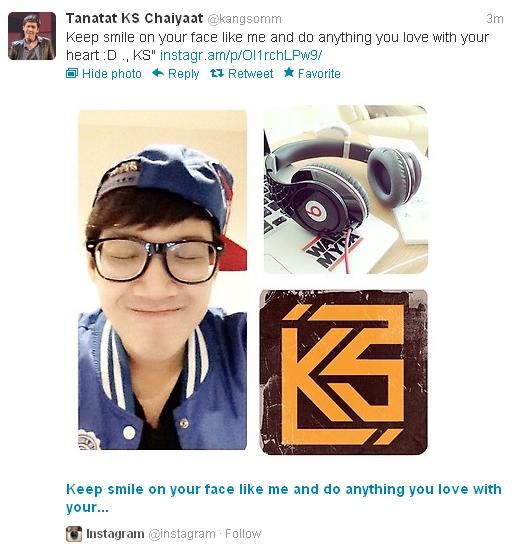Open the instagr.am/p/OI1rchLPw9/ link

click(x=241, y=55)
